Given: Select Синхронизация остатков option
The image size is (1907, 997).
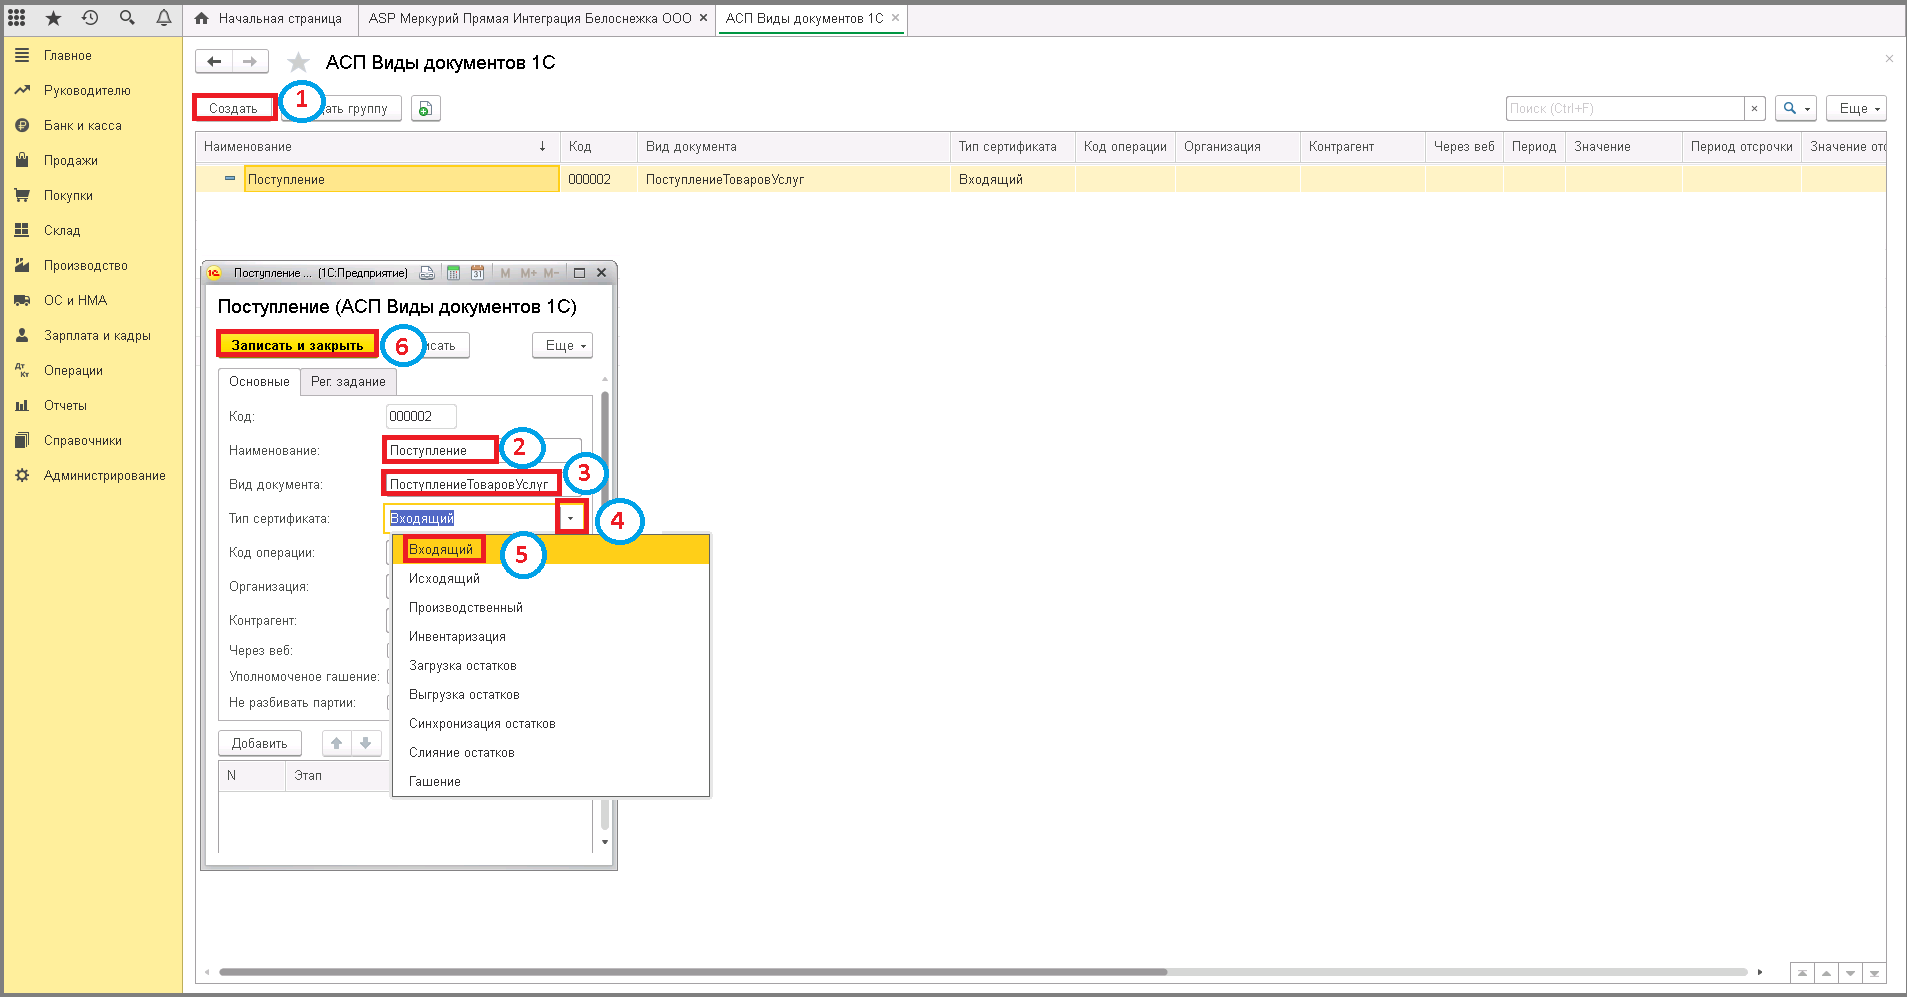Looking at the screenshot, I should click(x=551, y=724).
